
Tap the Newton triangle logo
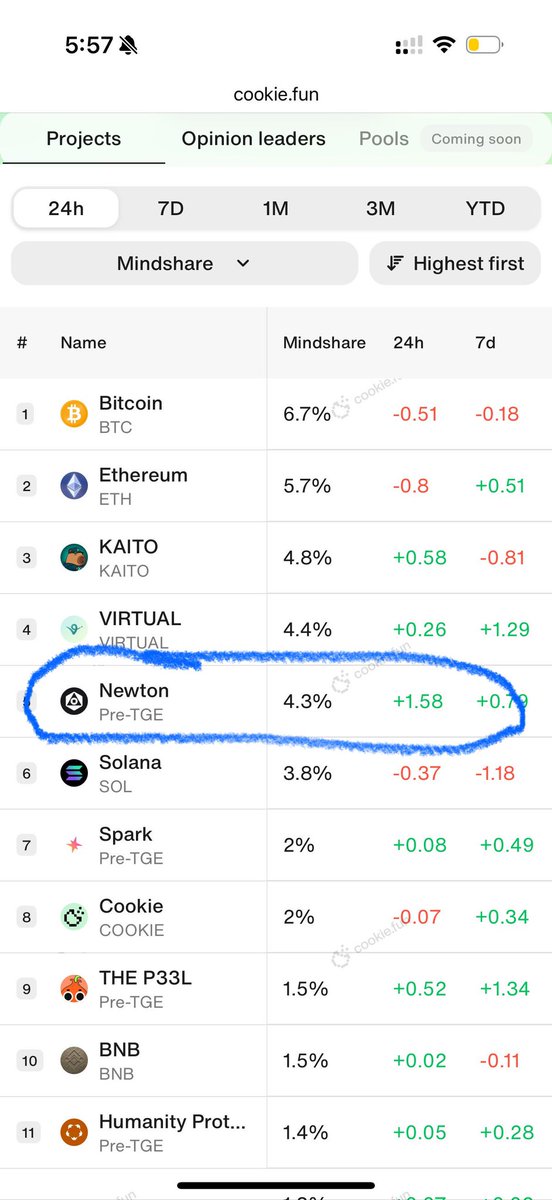(x=74, y=701)
